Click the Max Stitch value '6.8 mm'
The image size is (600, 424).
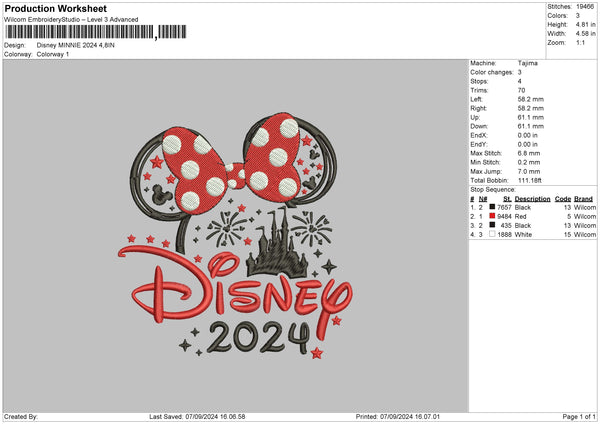tap(529, 153)
